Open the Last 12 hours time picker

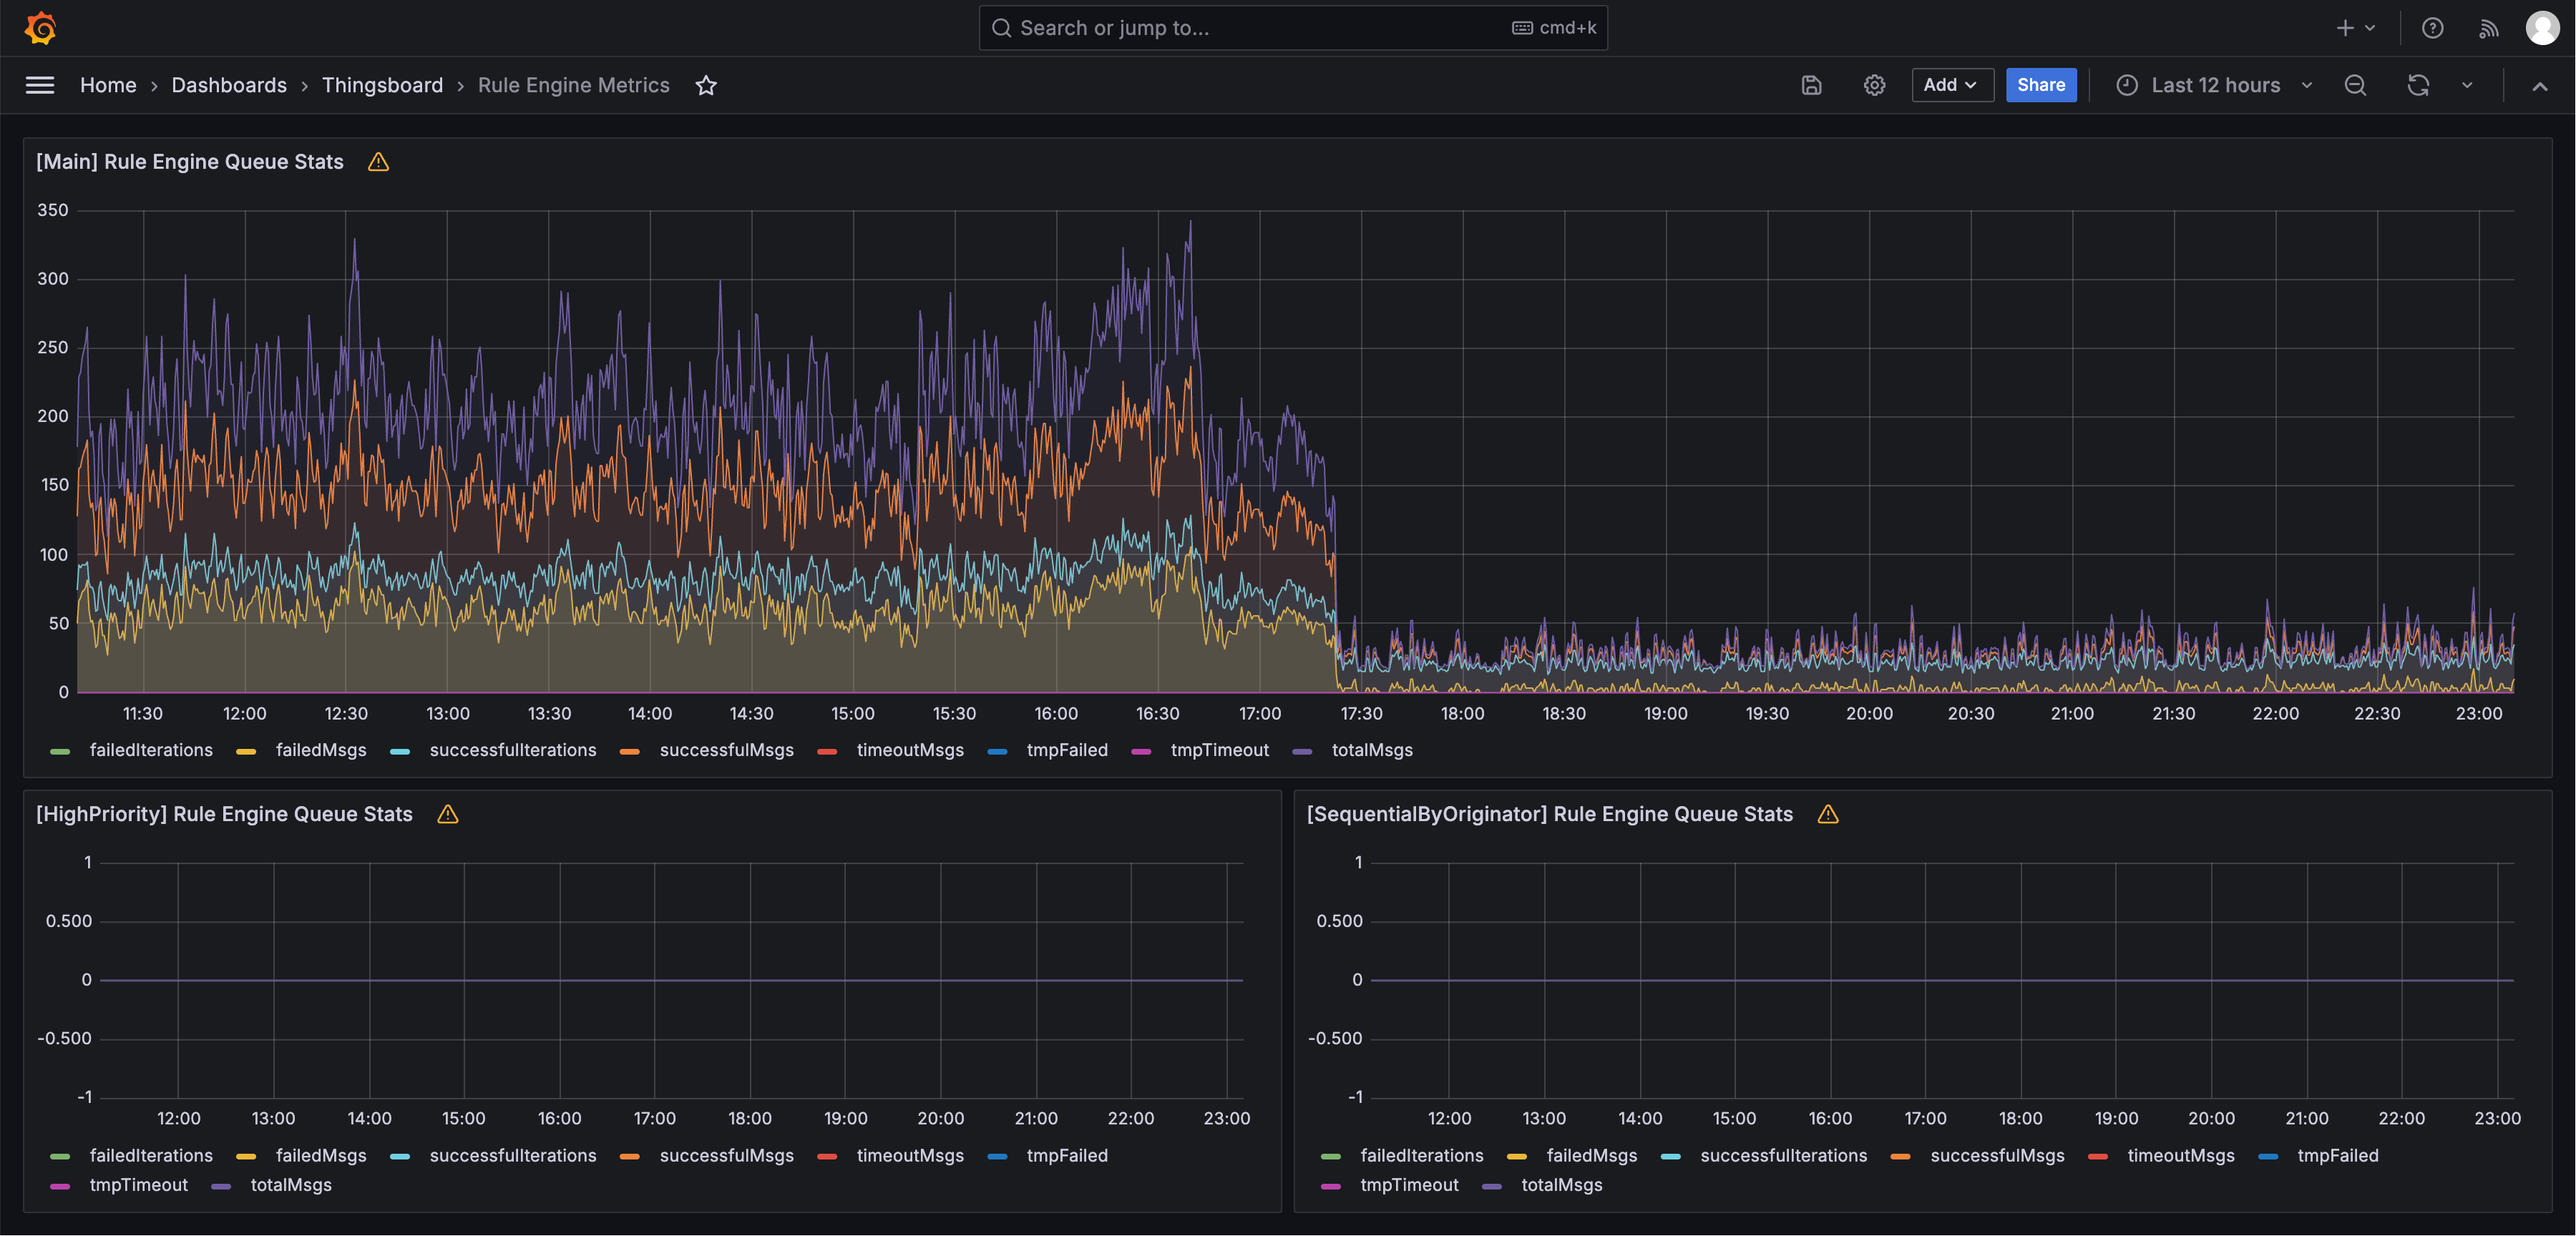coord(2215,85)
